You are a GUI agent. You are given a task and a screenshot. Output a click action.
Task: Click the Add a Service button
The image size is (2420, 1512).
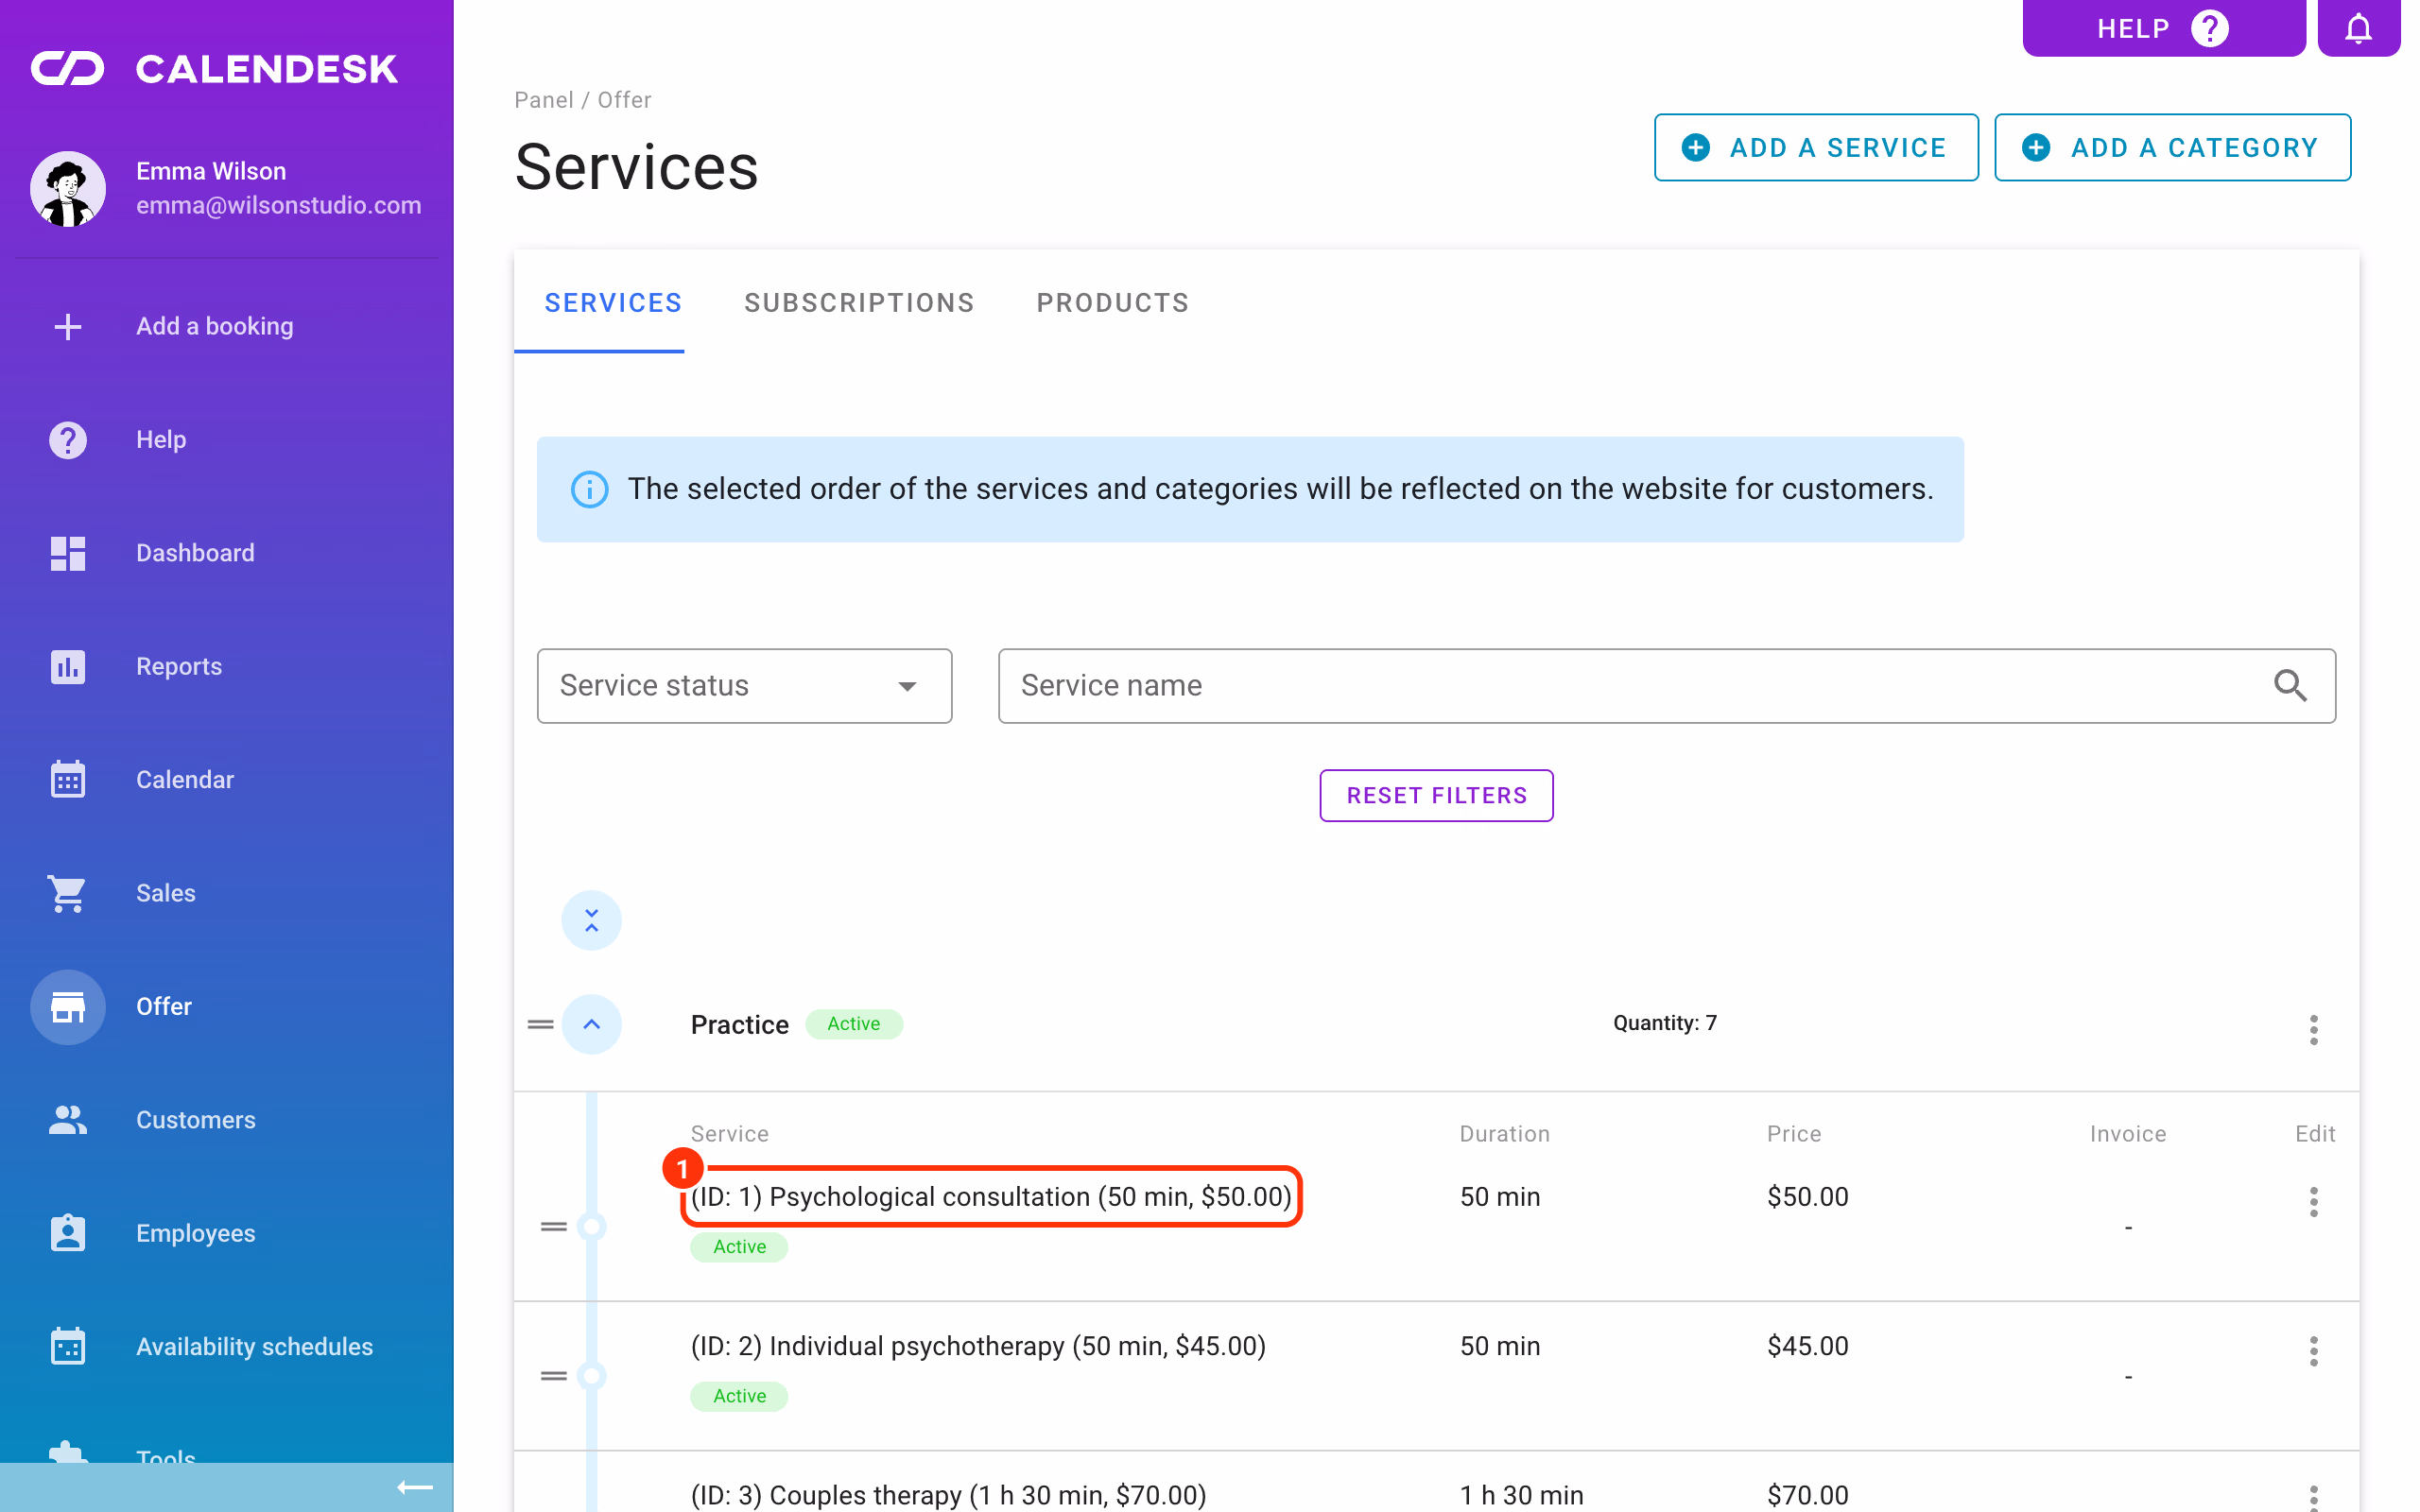pyautogui.click(x=1816, y=147)
